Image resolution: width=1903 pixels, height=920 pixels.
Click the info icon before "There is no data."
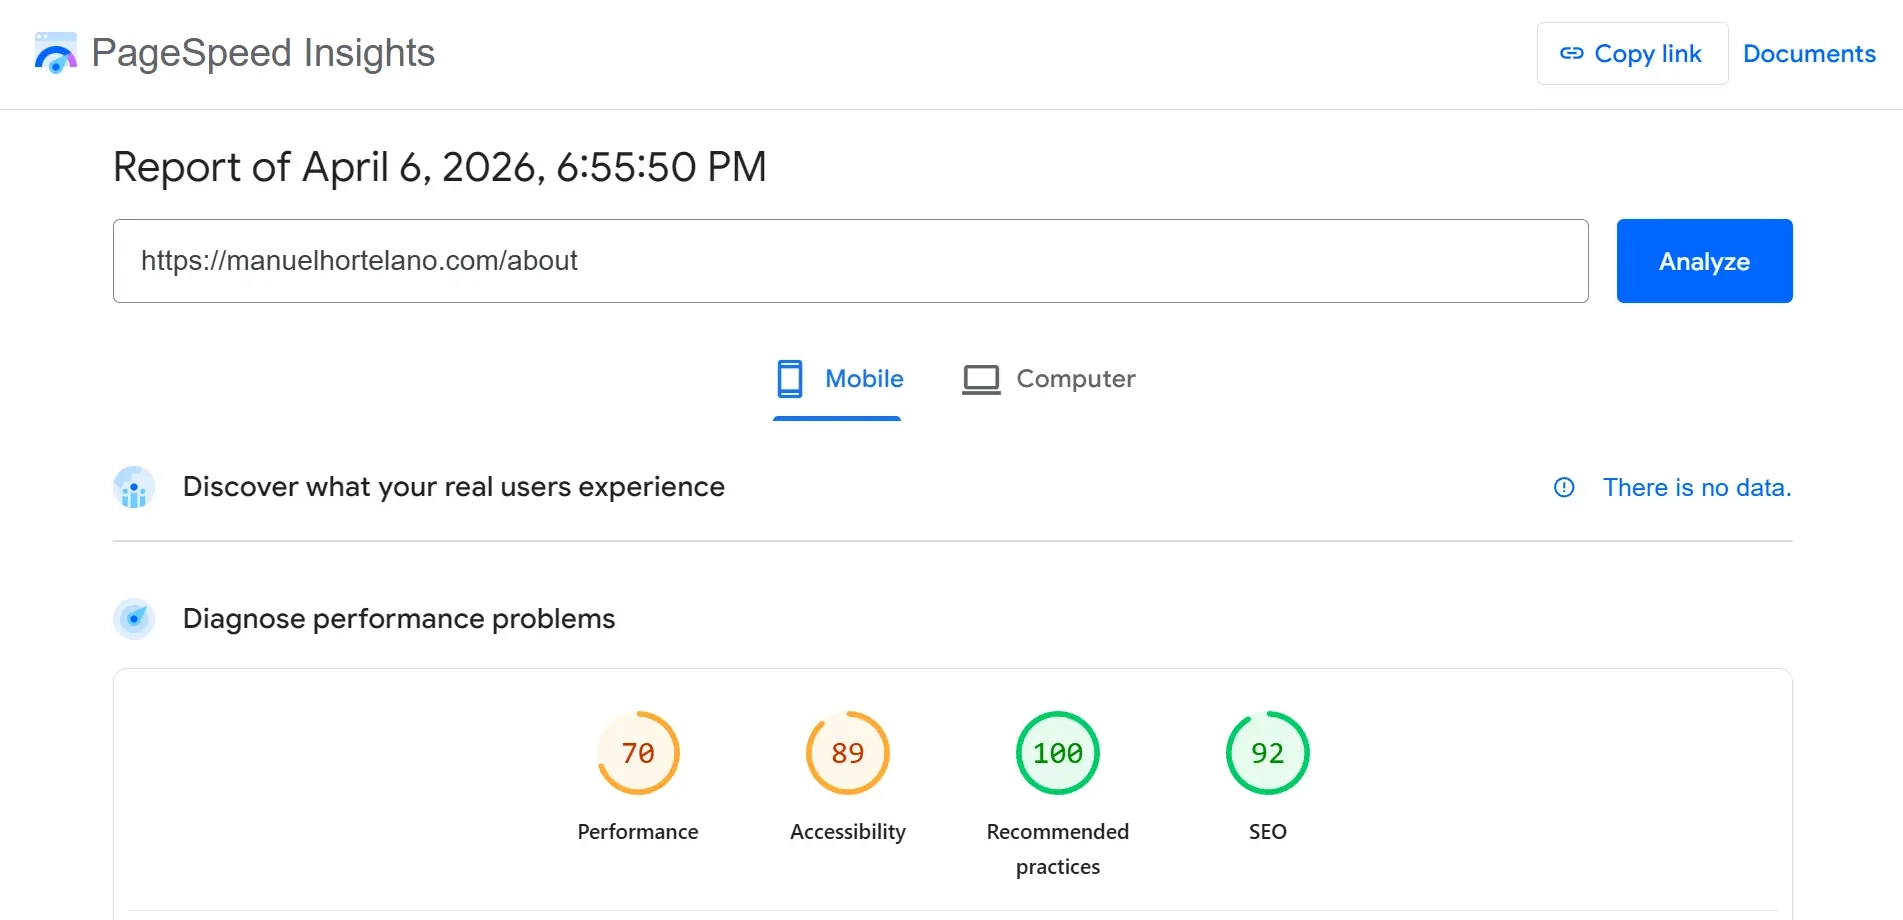(x=1563, y=487)
